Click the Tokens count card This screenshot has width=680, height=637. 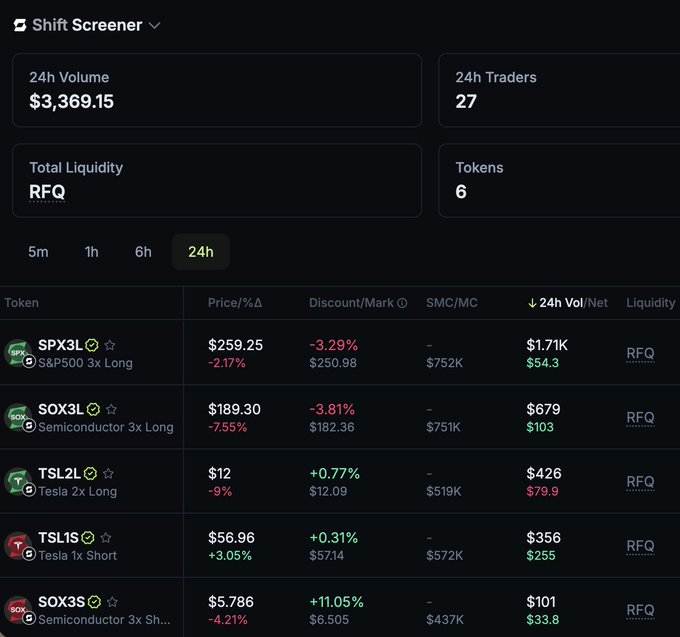pos(559,180)
